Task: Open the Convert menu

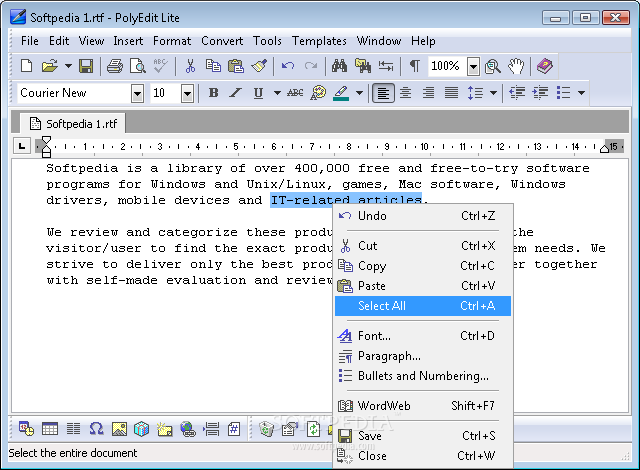Action: (x=222, y=41)
